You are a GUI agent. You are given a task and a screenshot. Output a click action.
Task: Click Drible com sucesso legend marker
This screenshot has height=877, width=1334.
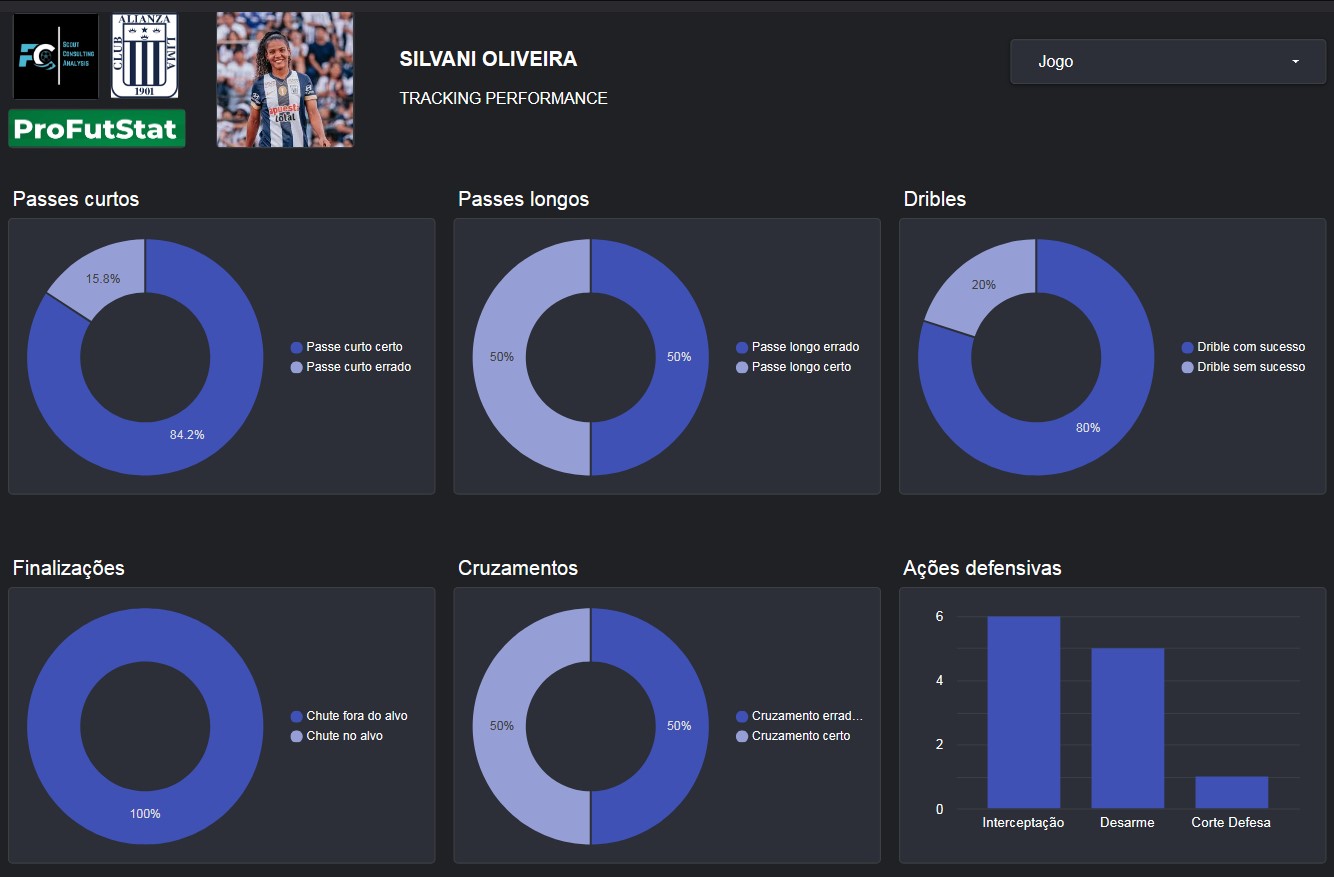coord(1187,347)
